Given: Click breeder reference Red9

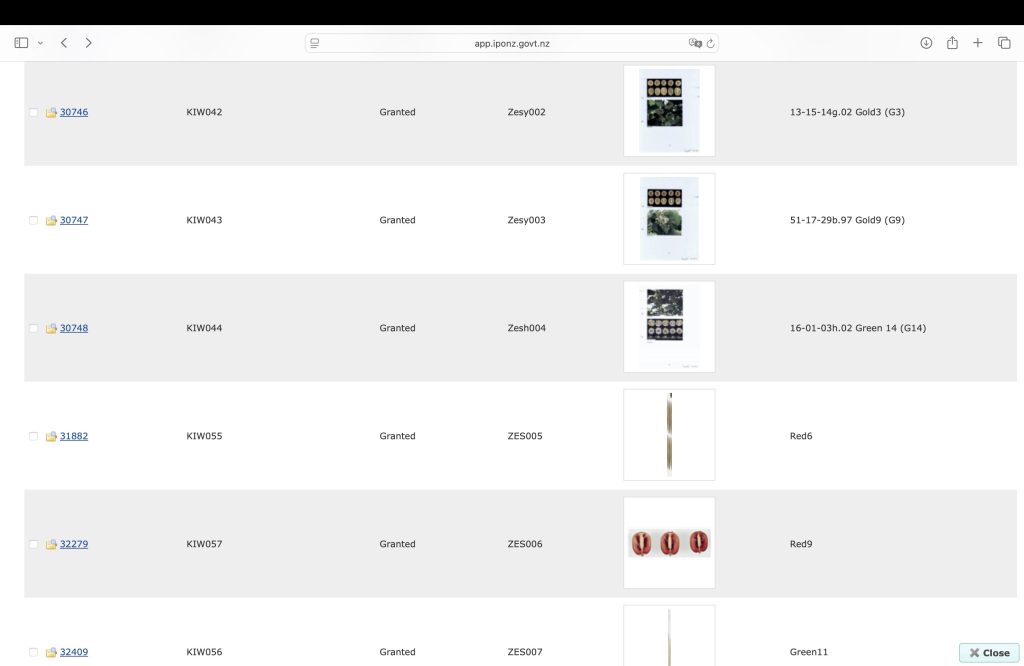Looking at the screenshot, I should click(801, 544).
